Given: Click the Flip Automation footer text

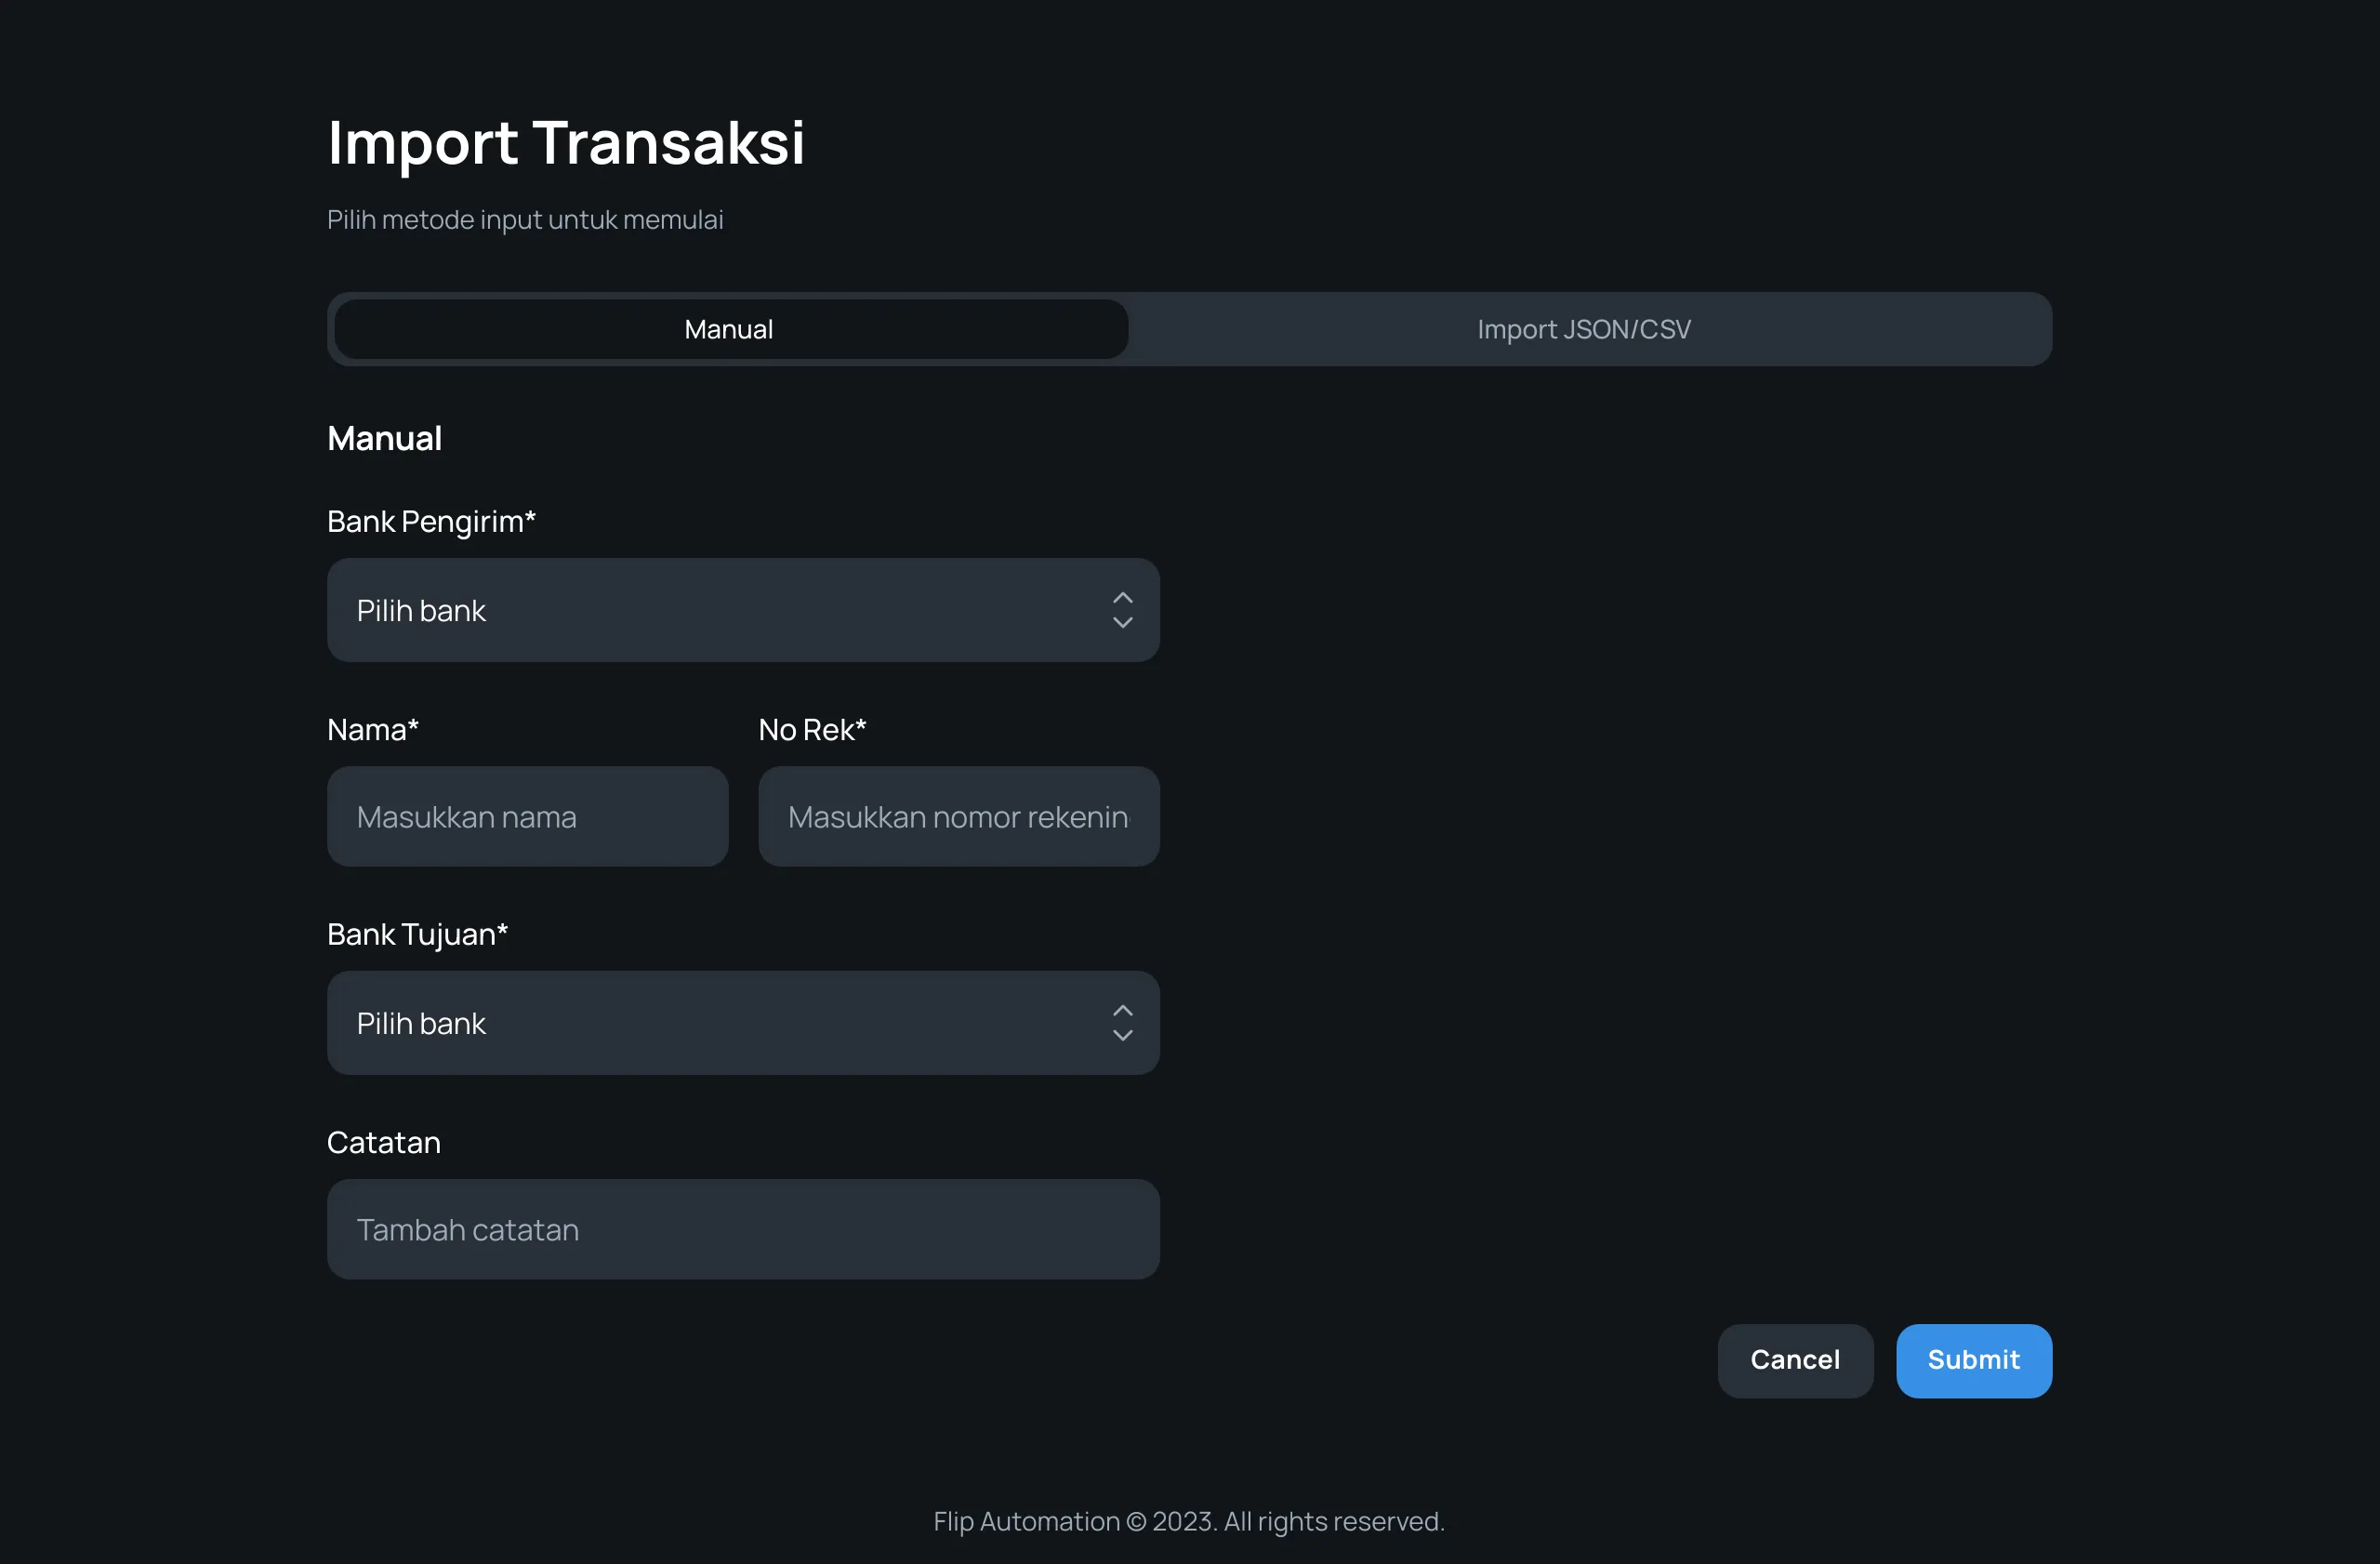Looking at the screenshot, I should coord(1188,1520).
